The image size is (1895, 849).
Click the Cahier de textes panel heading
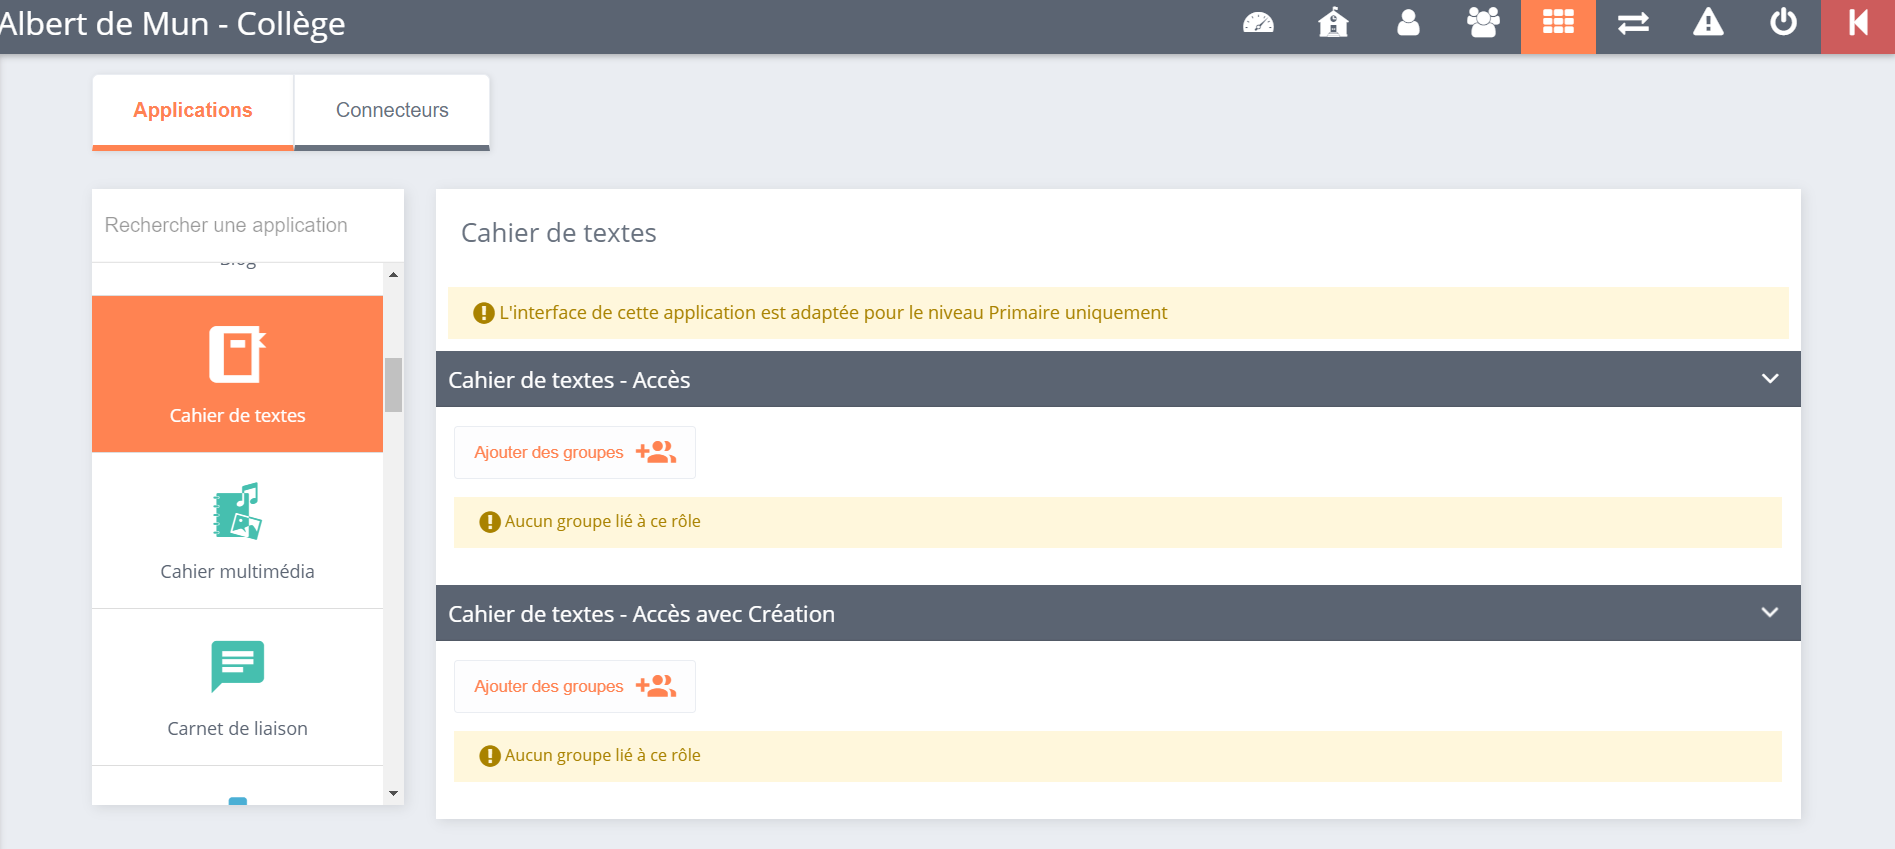559,233
